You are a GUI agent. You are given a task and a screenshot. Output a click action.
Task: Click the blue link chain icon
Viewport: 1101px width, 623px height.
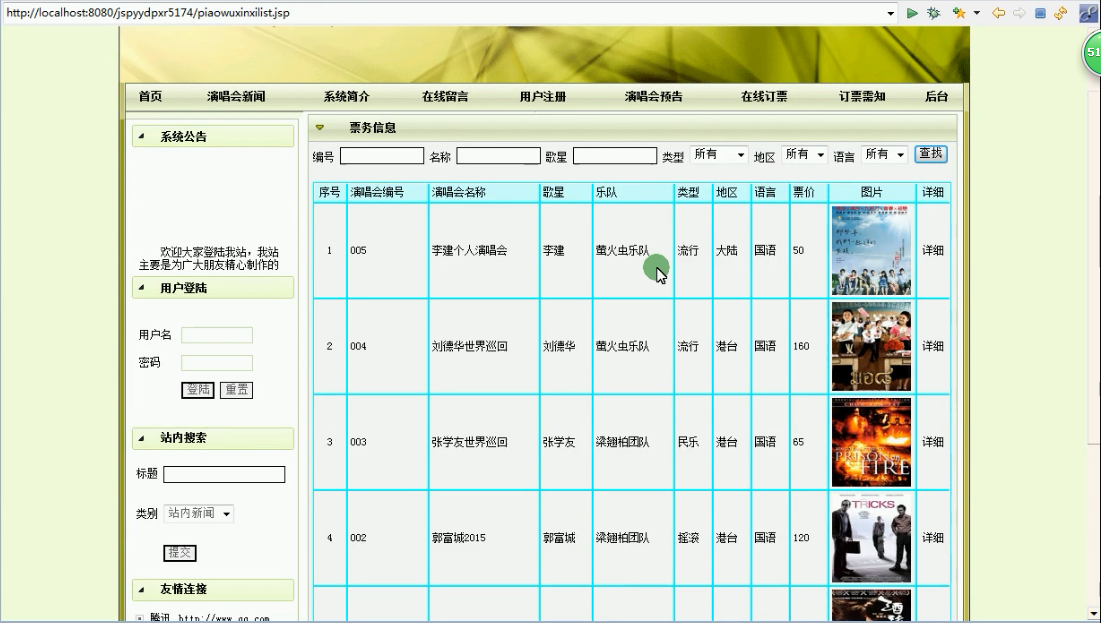click(x=1088, y=13)
